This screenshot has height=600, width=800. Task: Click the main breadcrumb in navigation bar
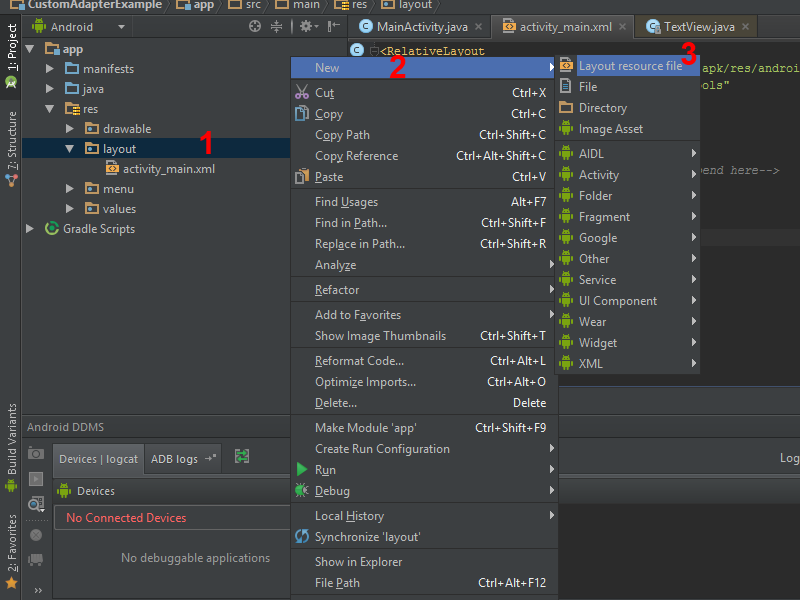pyautogui.click(x=297, y=5)
